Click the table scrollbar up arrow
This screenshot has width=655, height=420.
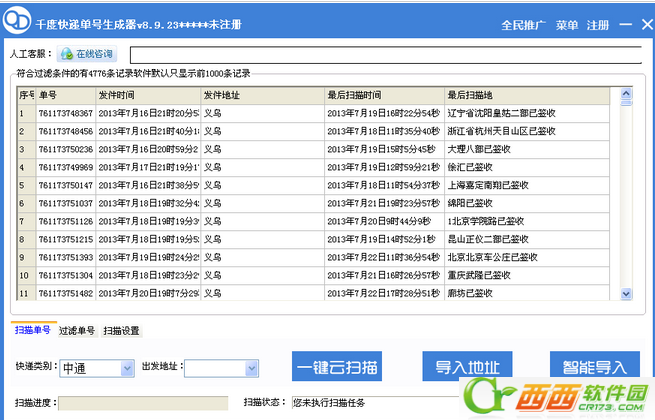[x=626, y=94]
